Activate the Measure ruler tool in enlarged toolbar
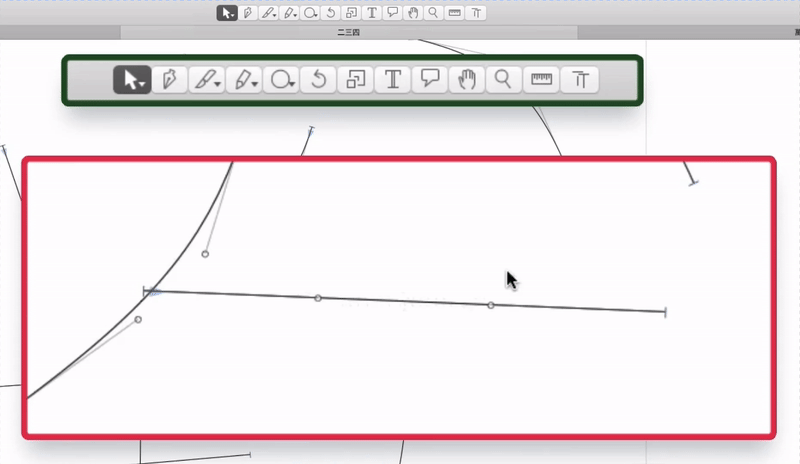The width and height of the screenshot is (800, 464). 542,80
